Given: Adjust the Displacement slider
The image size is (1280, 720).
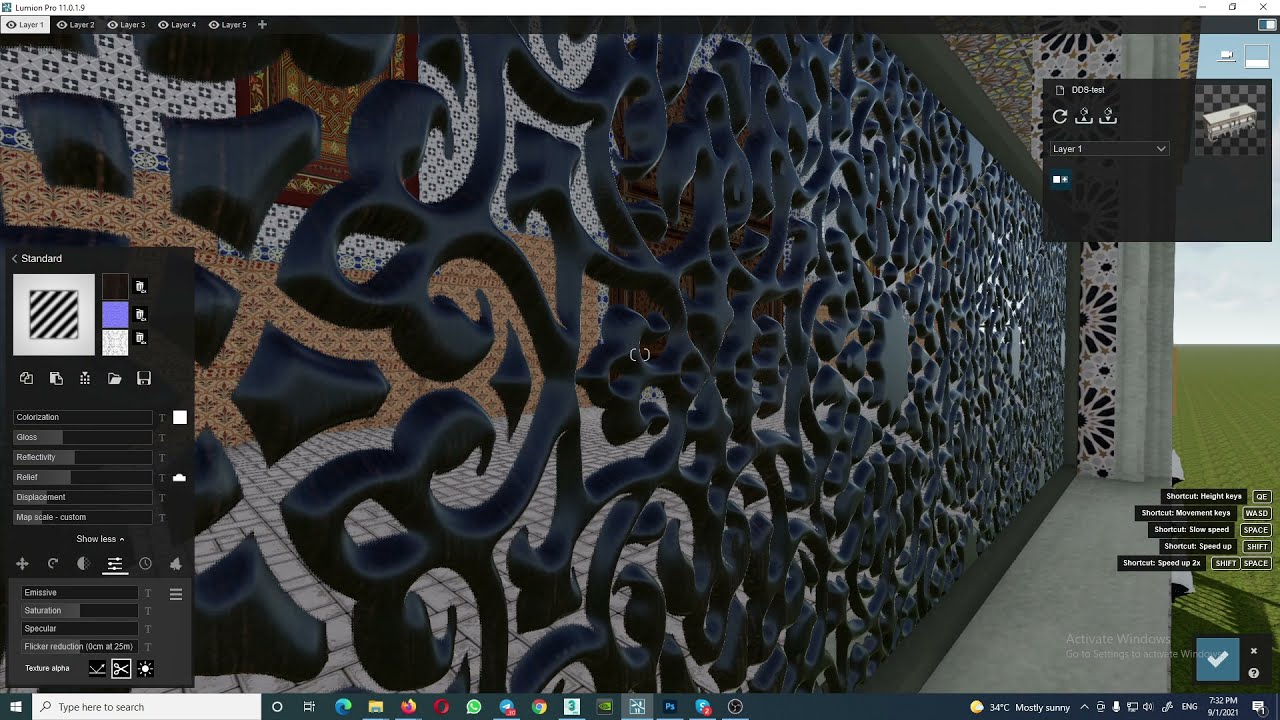Looking at the screenshot, I should [x=83, y=497].
